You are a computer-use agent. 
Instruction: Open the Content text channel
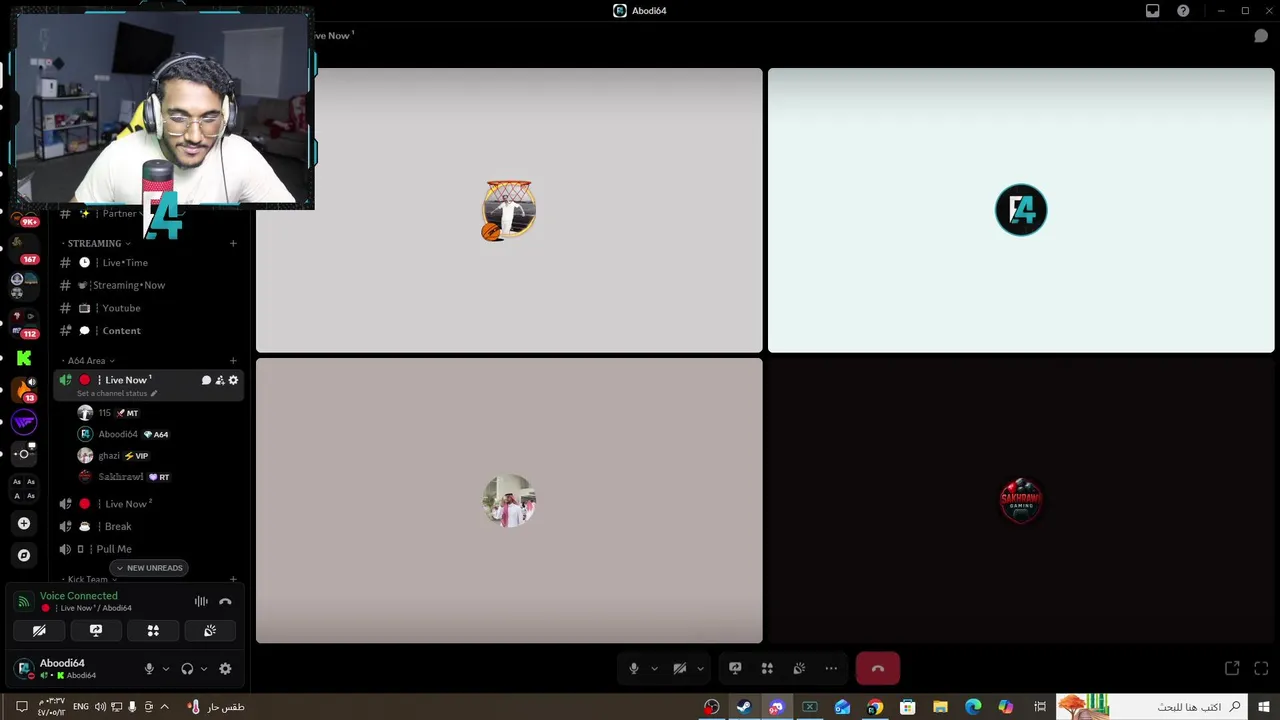148,330
